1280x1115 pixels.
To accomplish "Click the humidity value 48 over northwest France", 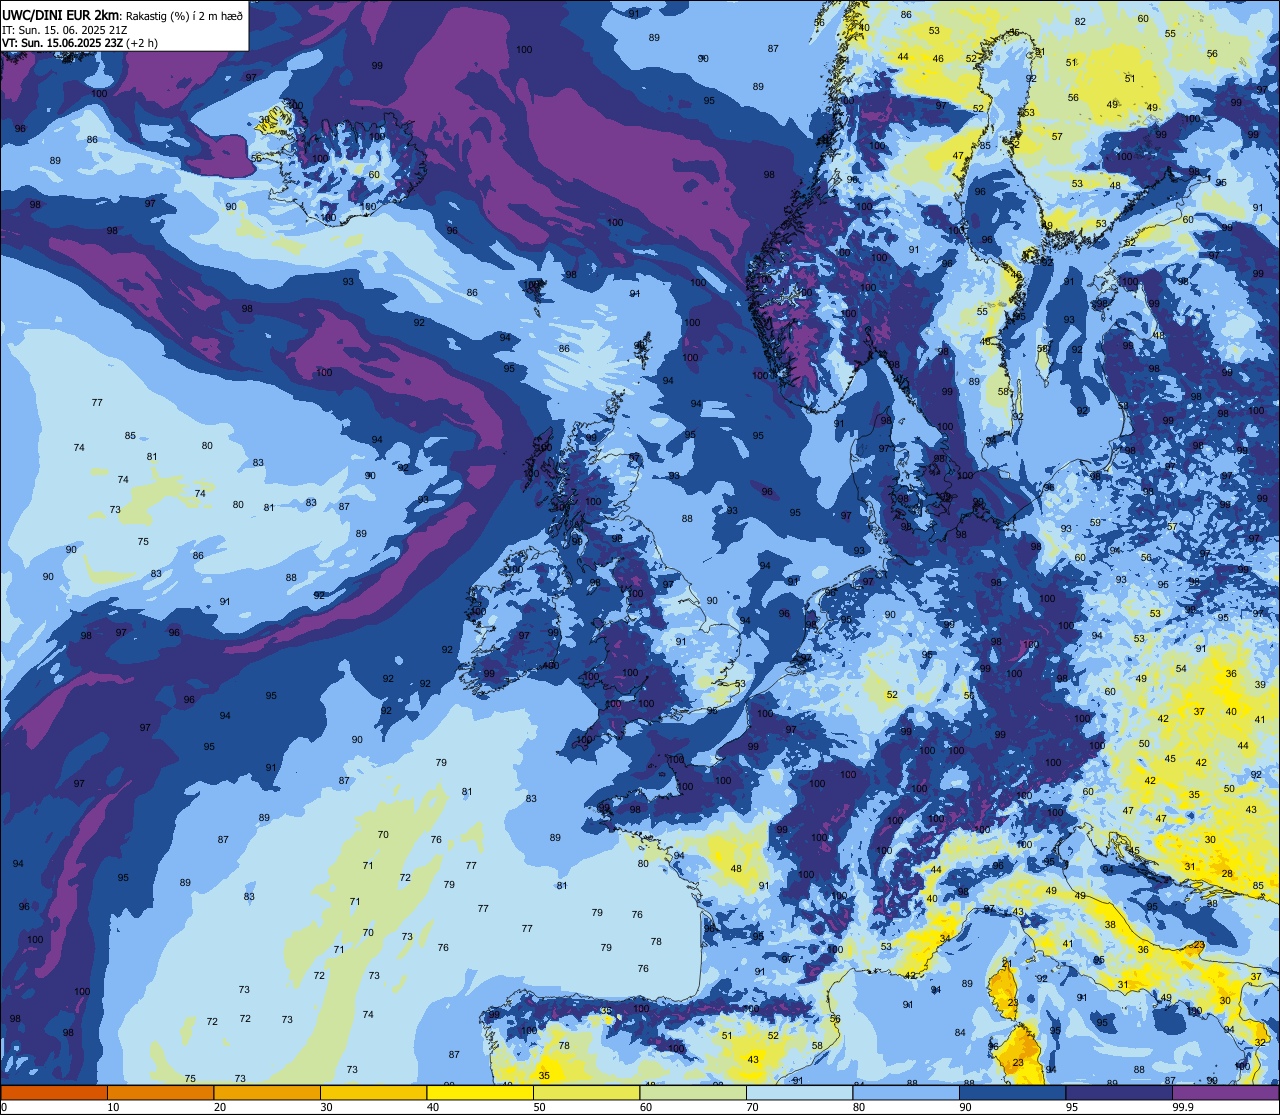I will [x=736, y=869].
